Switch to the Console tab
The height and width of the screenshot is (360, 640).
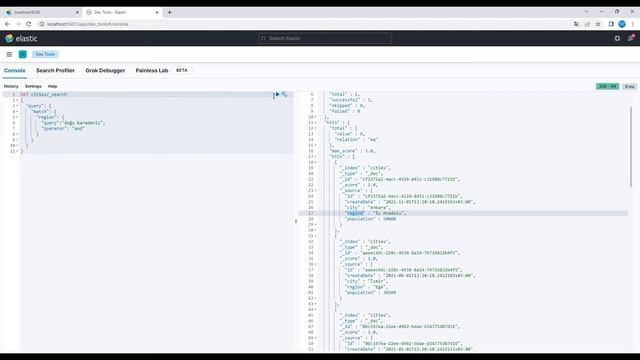(x=15, y=70)
